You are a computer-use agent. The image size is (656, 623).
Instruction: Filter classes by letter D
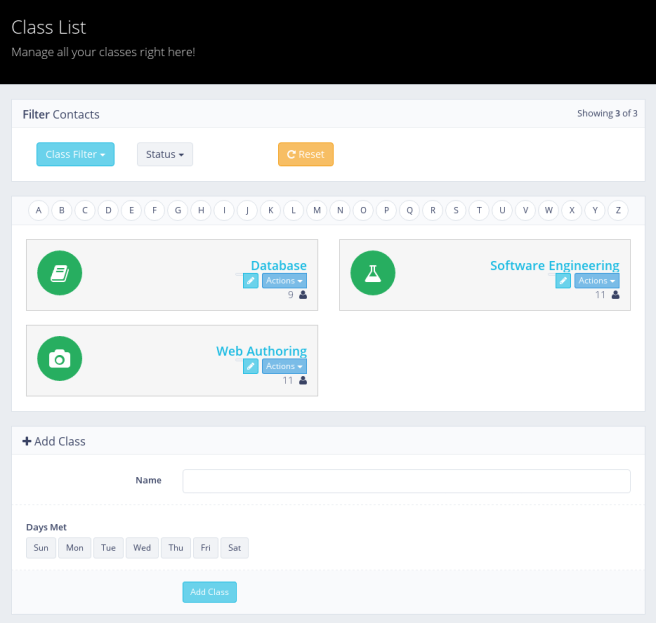[108, 210]
